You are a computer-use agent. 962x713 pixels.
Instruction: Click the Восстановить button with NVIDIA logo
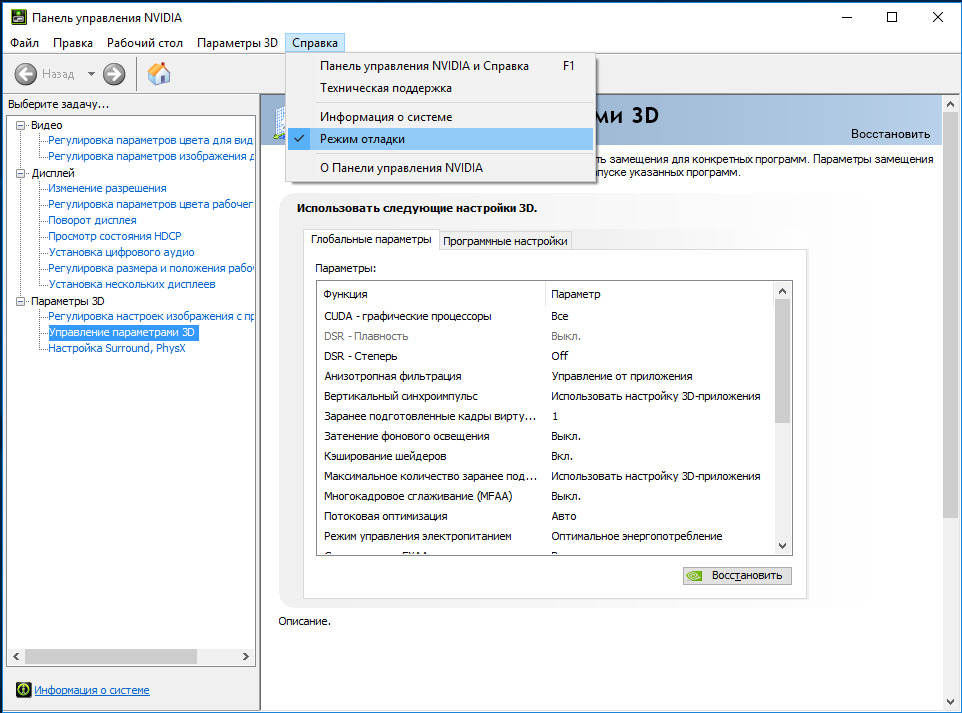[737, 576]
